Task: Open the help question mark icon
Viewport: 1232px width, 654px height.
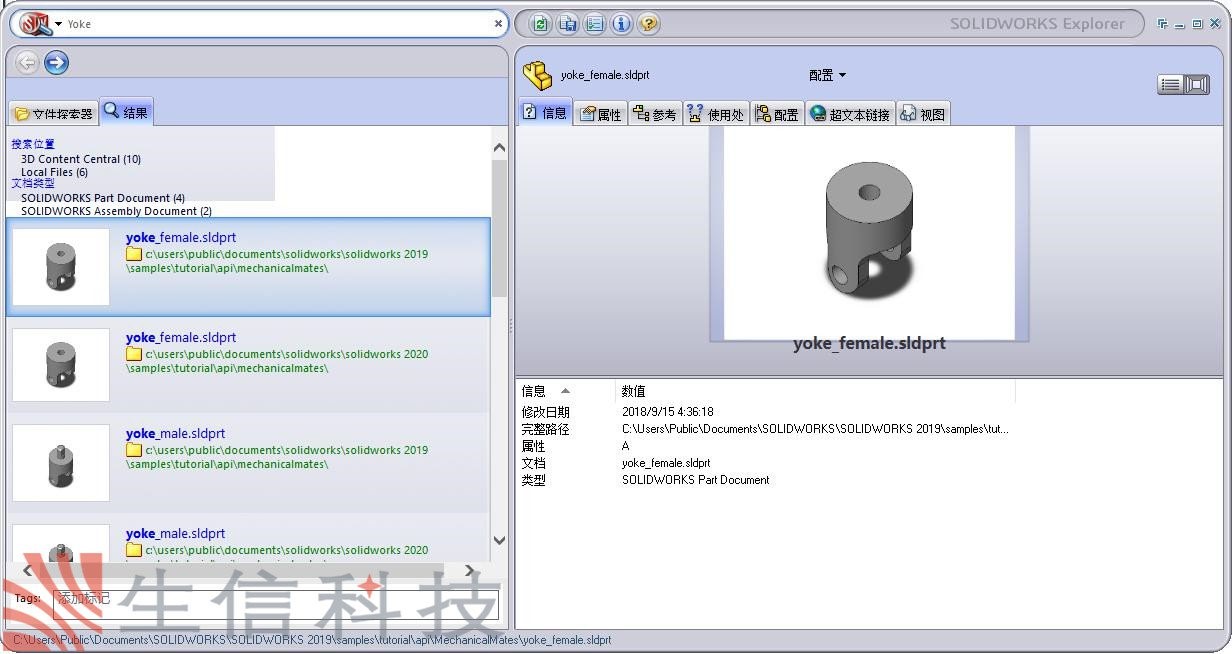Action: tap(649, 23)
